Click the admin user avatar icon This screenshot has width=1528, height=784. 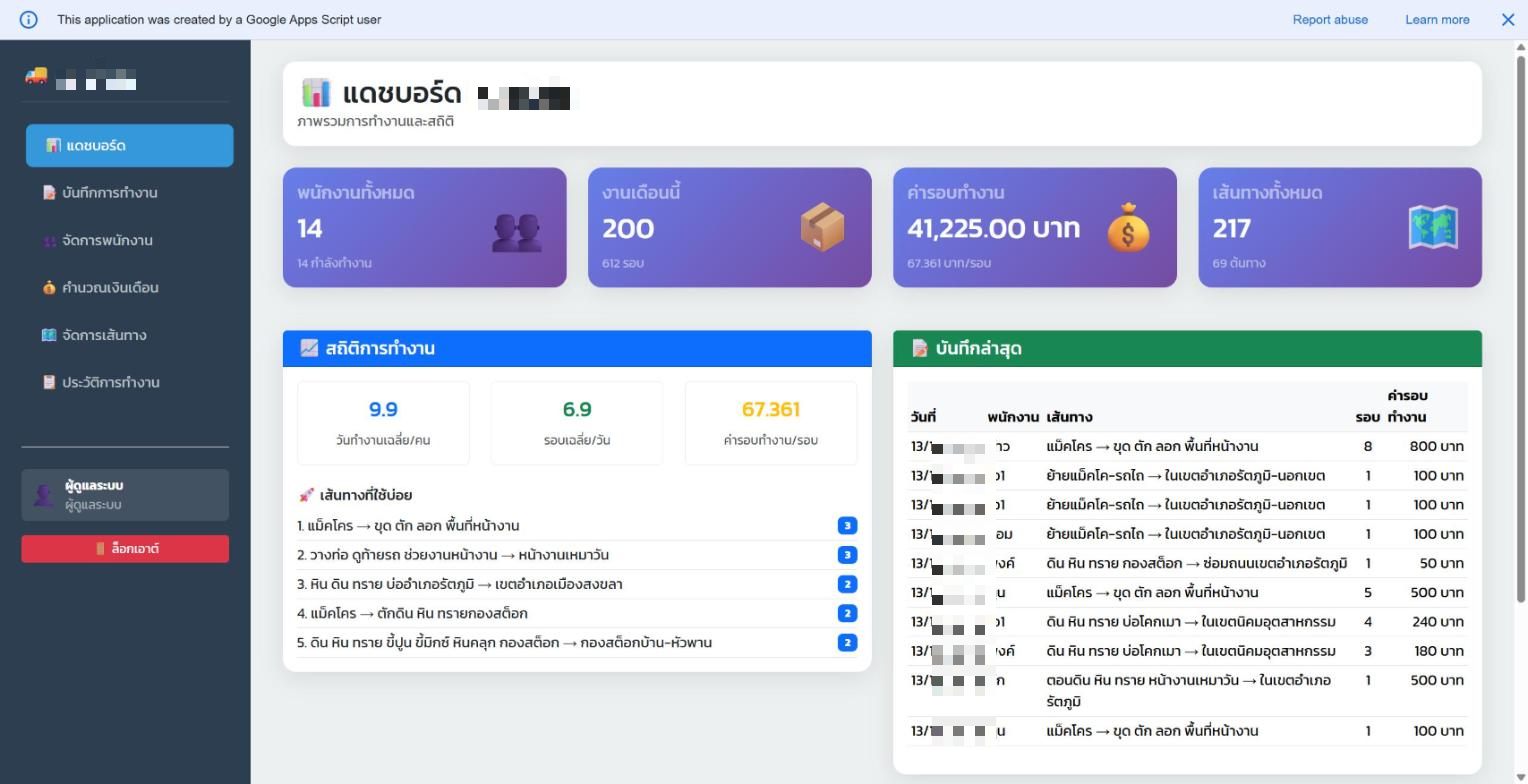pyautogui.click(x=43, y=494)
